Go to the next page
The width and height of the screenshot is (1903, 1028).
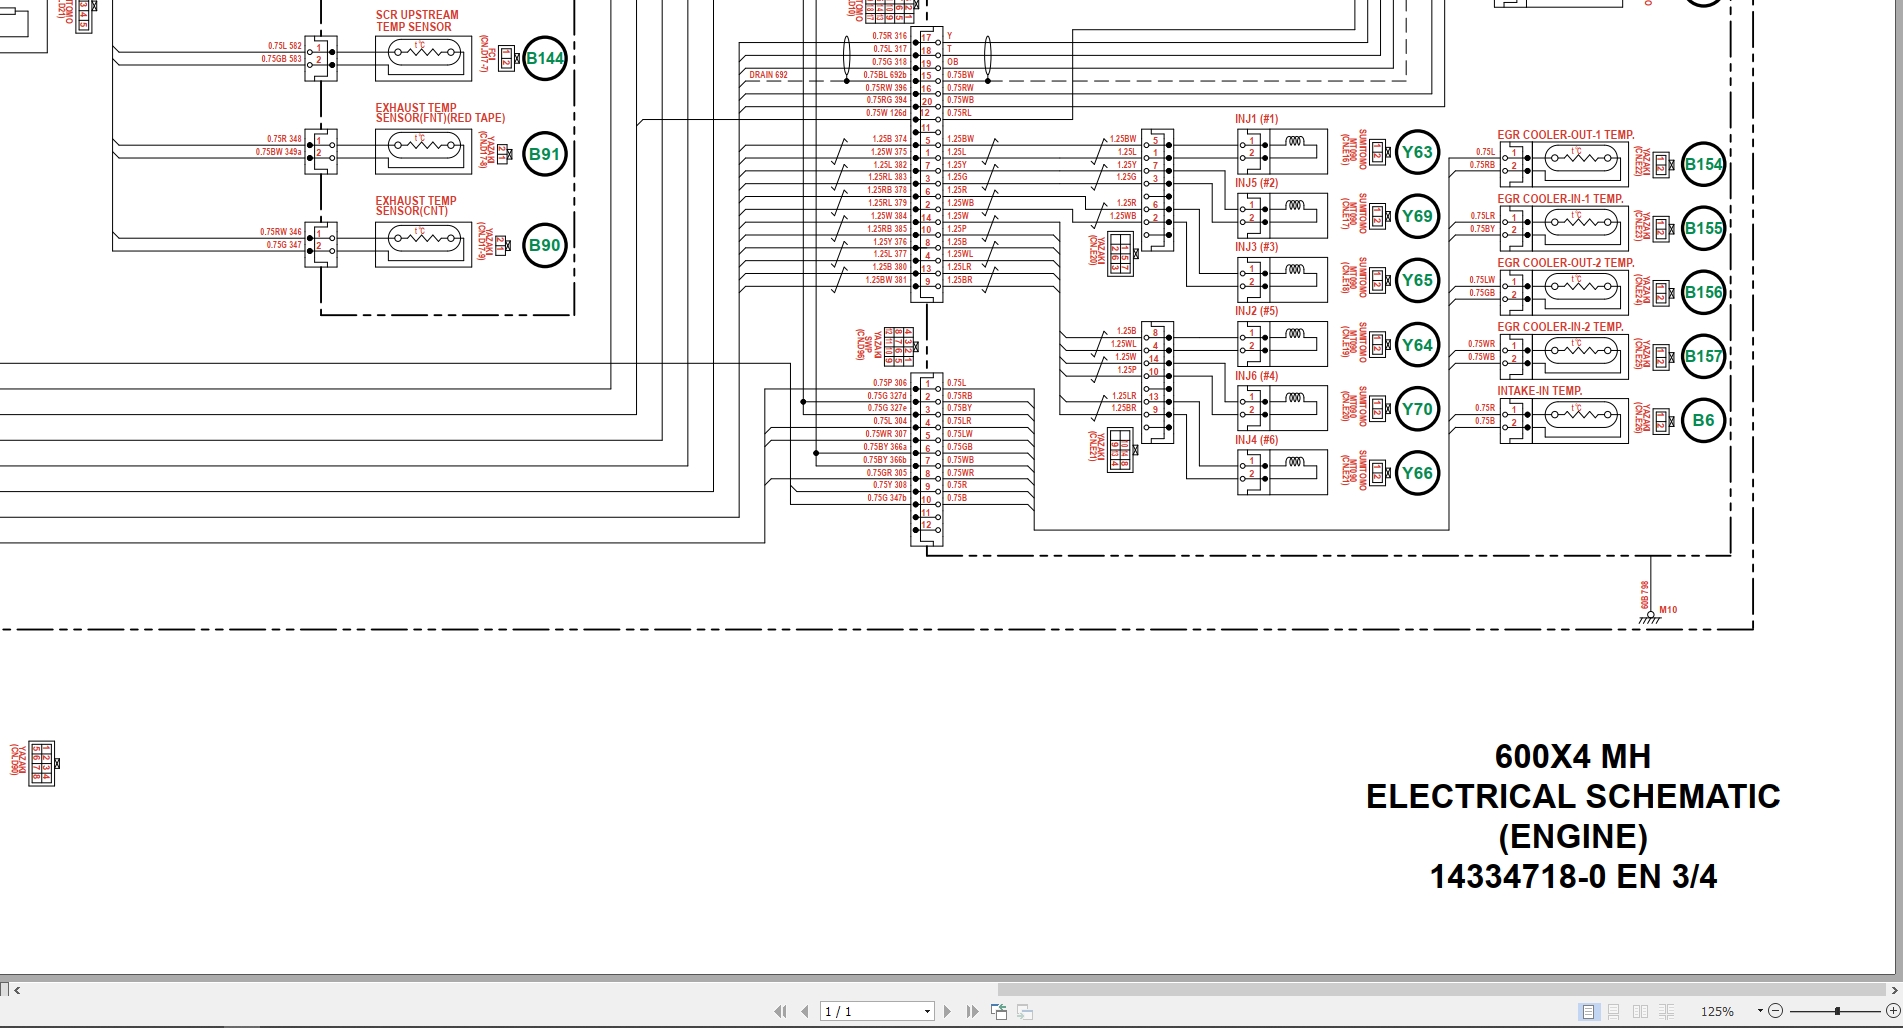tap(947, 1011)
